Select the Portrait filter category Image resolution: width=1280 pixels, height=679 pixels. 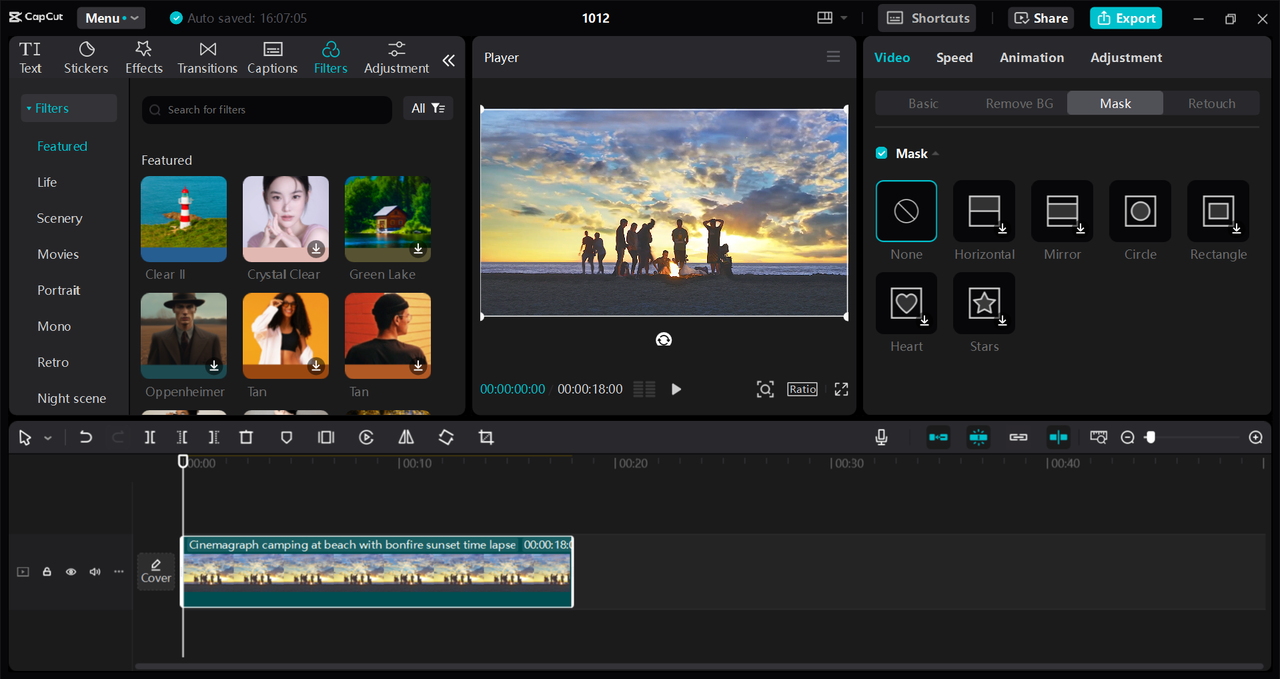pyautogui.click(x=59, y=290)
